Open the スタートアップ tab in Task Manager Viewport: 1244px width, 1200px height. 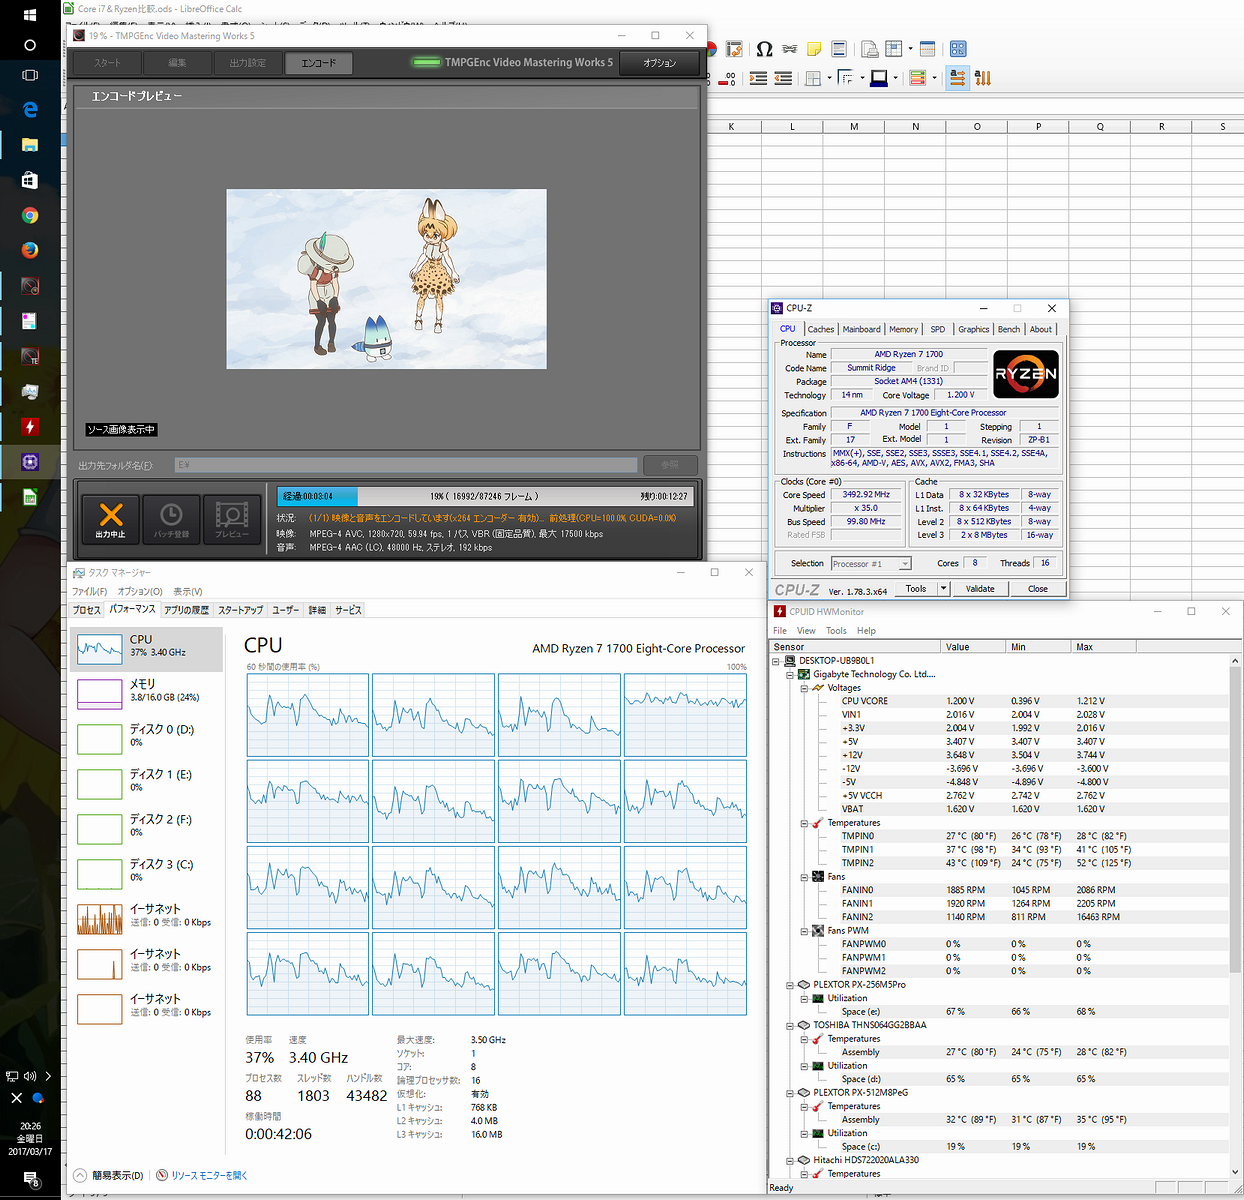click(241, 610)
